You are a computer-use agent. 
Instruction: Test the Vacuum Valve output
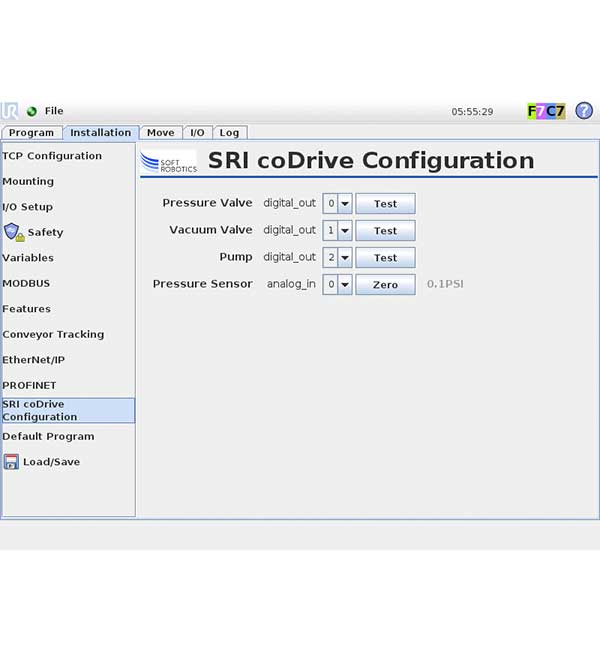[385, 230]
